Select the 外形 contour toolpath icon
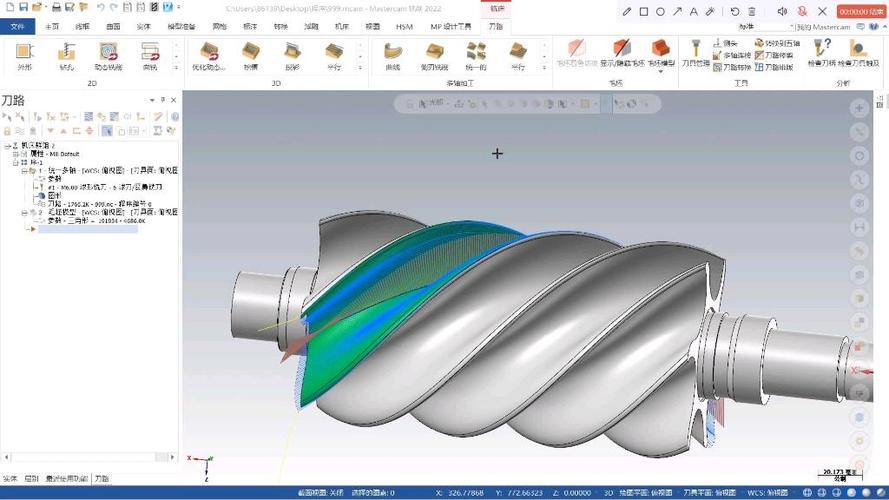Screen dimensions: 889x500 point(24,56)
